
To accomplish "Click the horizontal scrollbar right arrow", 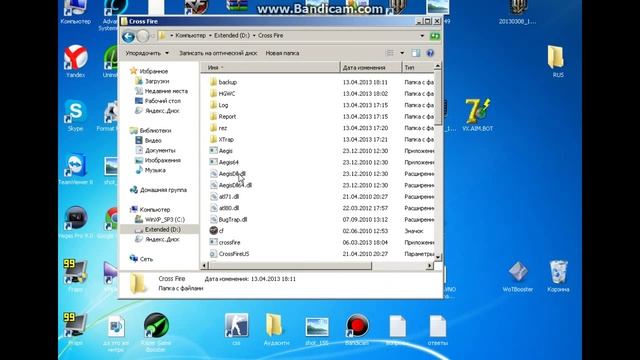I will tap(429, 266).
